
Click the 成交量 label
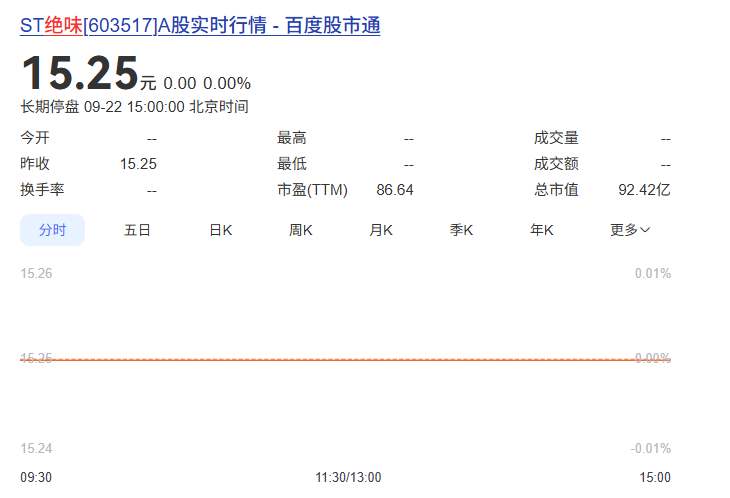(x=556, y=138)
